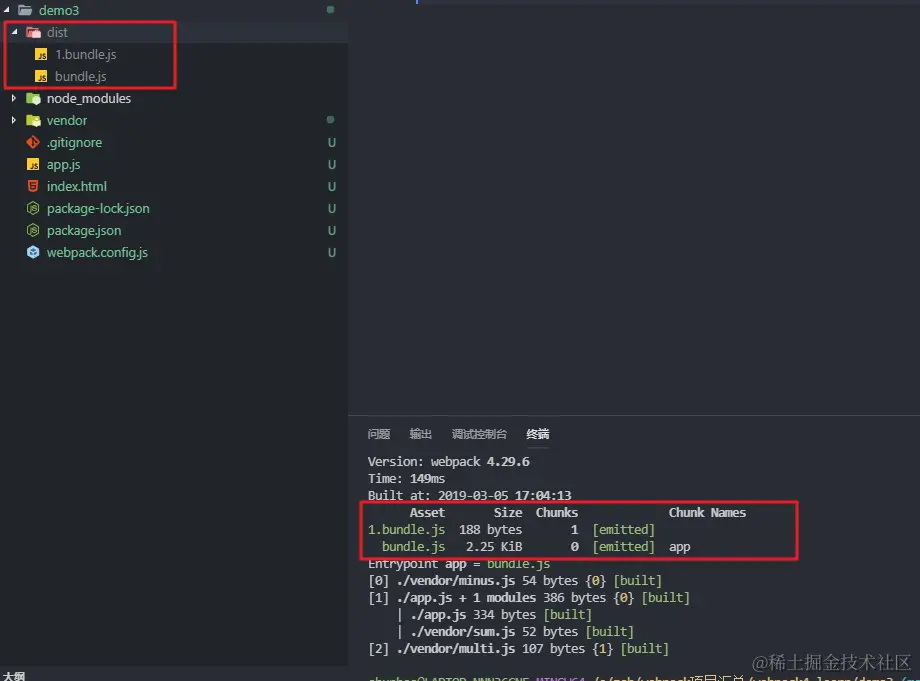Click the package-lock.json npm icon

click(33, 208)
